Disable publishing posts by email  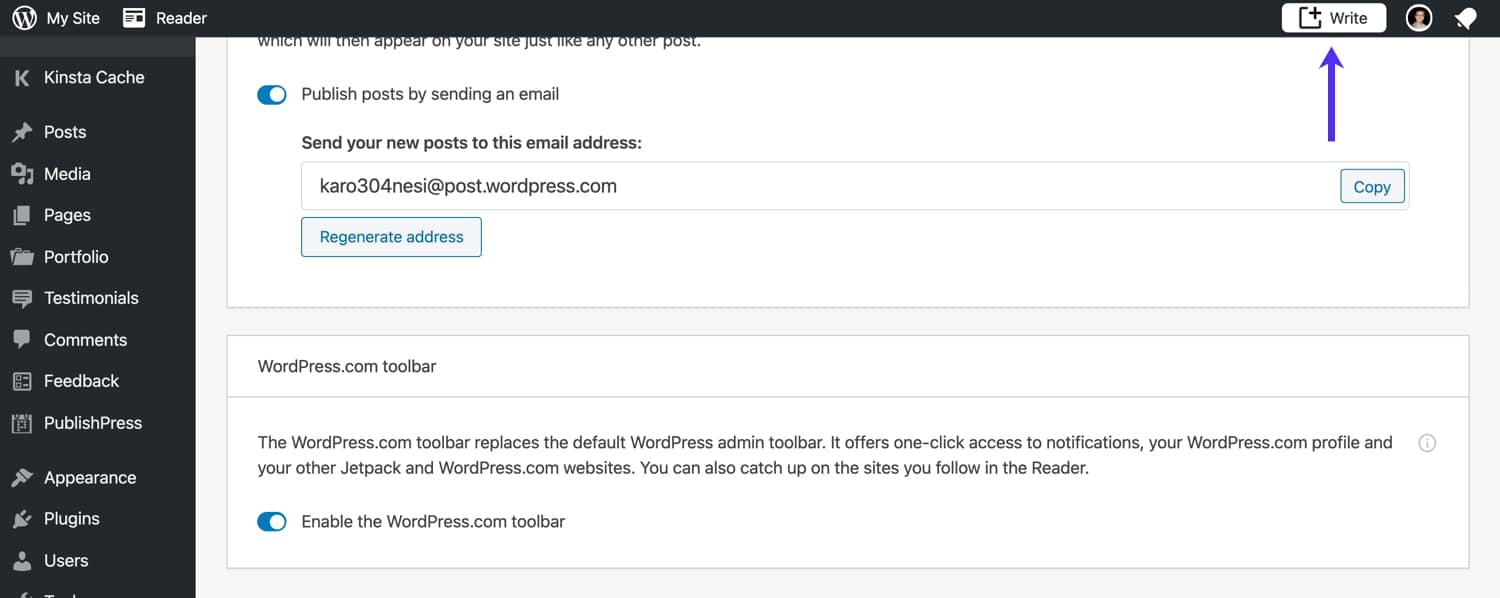click(x=271, y=94)
